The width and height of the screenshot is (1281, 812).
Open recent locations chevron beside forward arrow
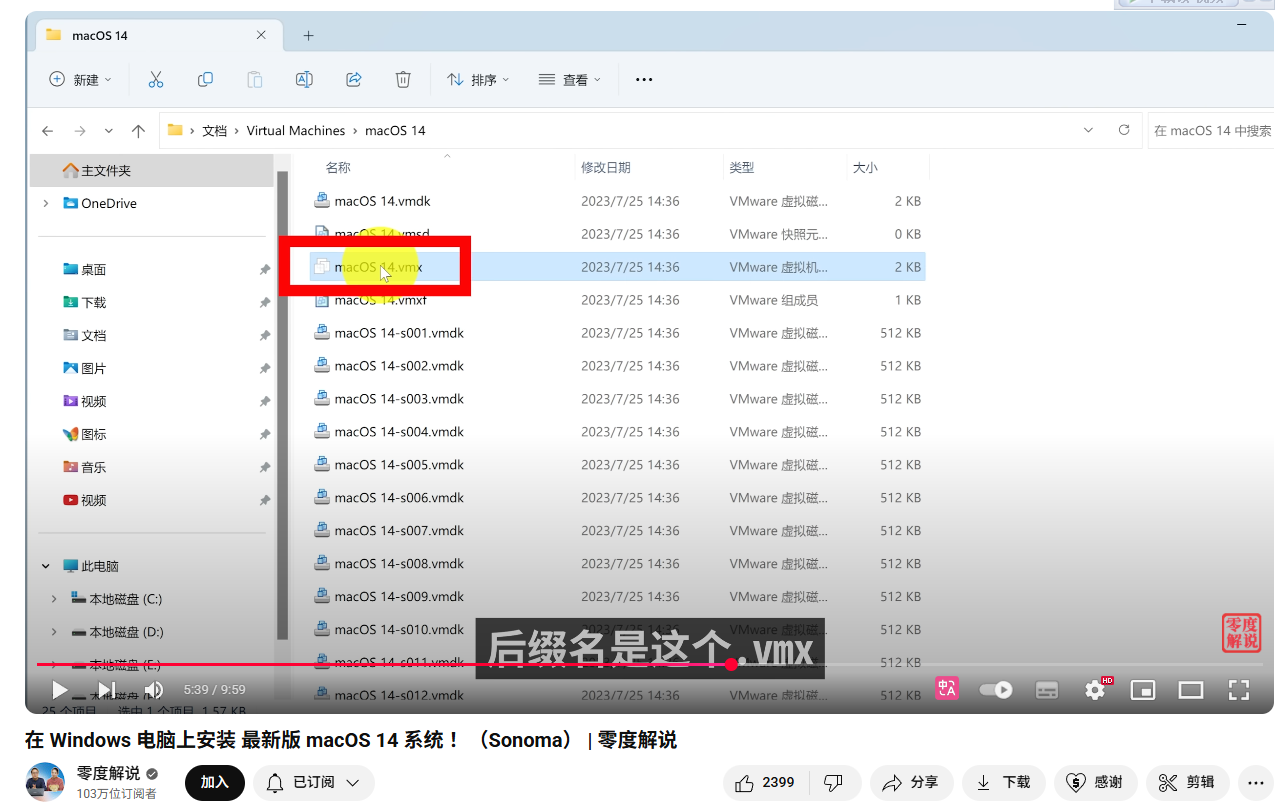(x=109, y=131)
